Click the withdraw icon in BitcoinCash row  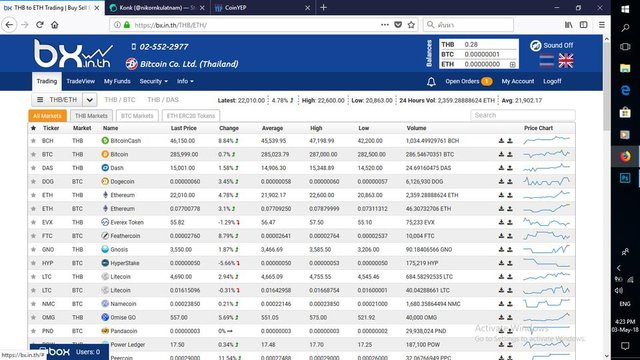pos(510,141)
